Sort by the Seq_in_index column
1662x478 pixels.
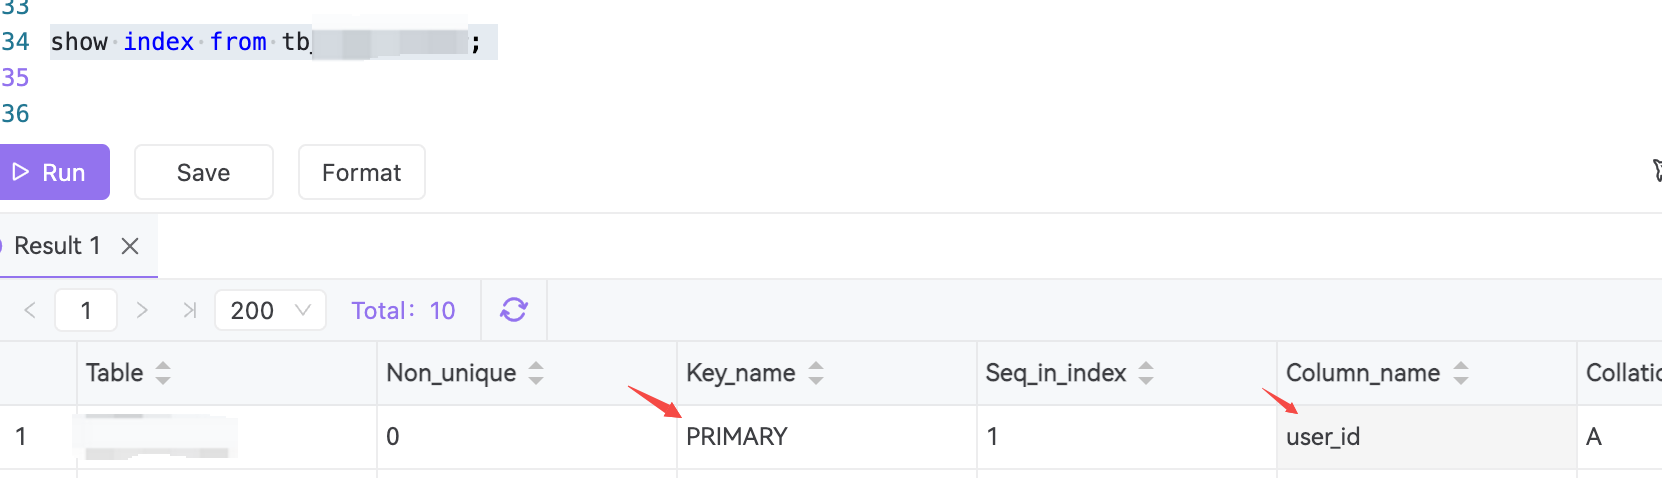[x=1146, y=373]
